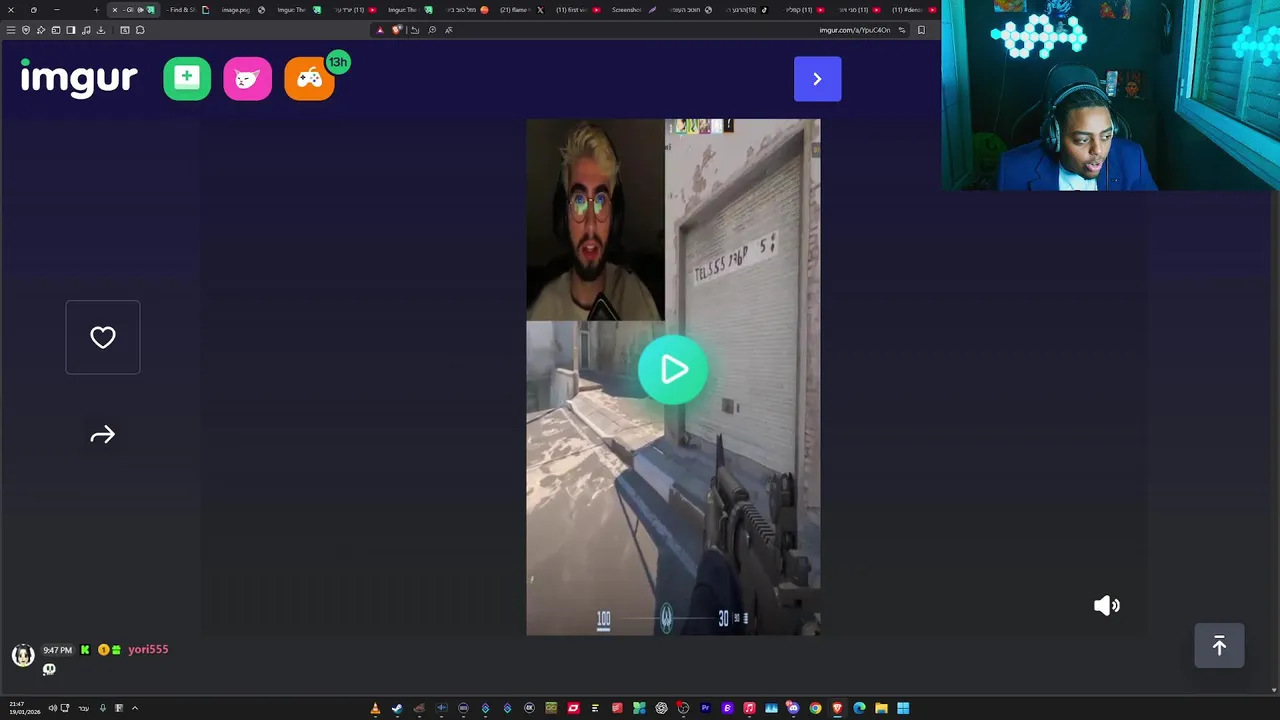Open Steam from the taskbar

397,708
